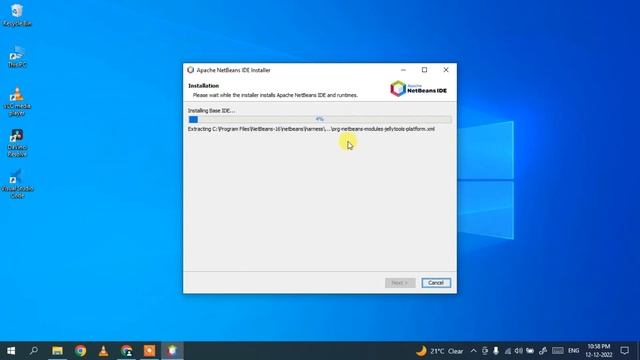The height and width of the screenshot is (360, 640).
Task: Click the battery tray icon
Action: tap(530, 351)
